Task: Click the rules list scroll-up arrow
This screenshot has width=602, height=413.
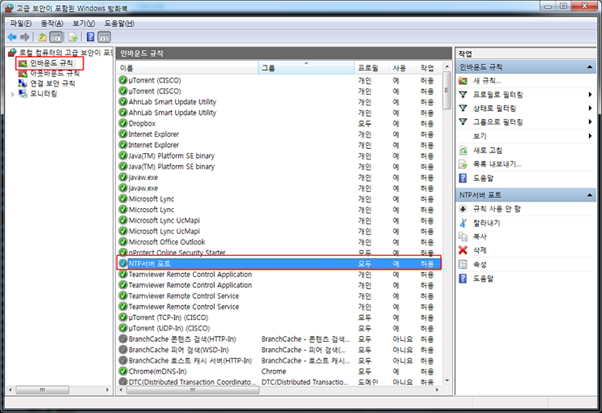Action: coord(447,67)
